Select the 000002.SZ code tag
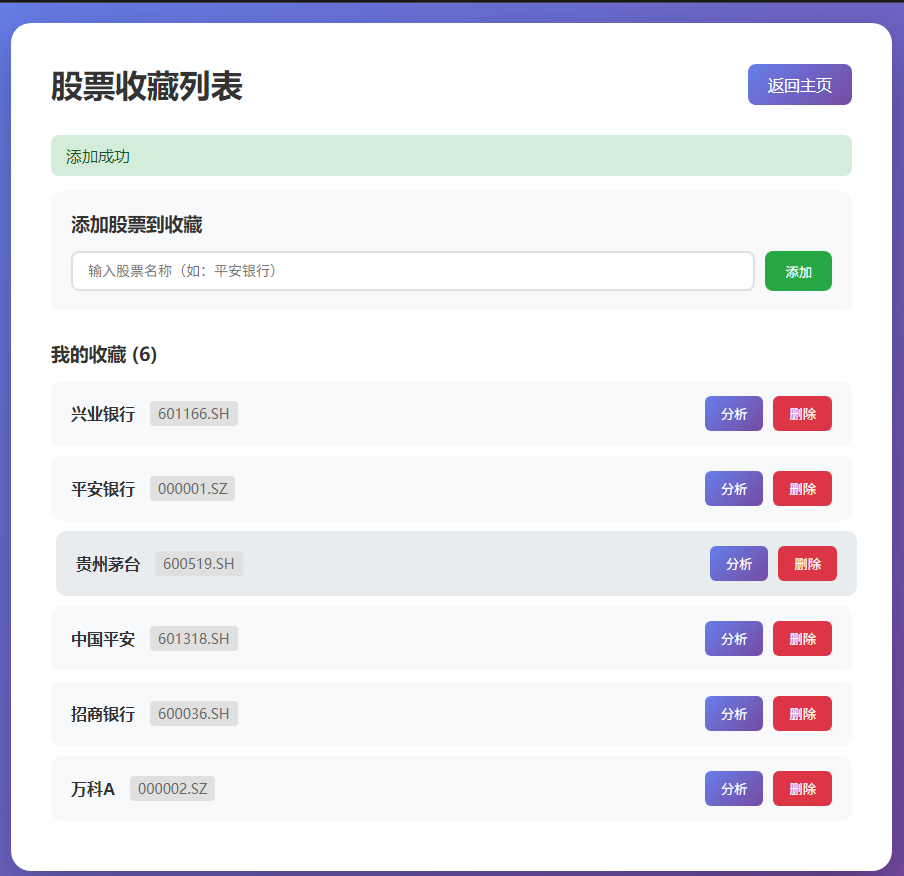 pos(172,788)
